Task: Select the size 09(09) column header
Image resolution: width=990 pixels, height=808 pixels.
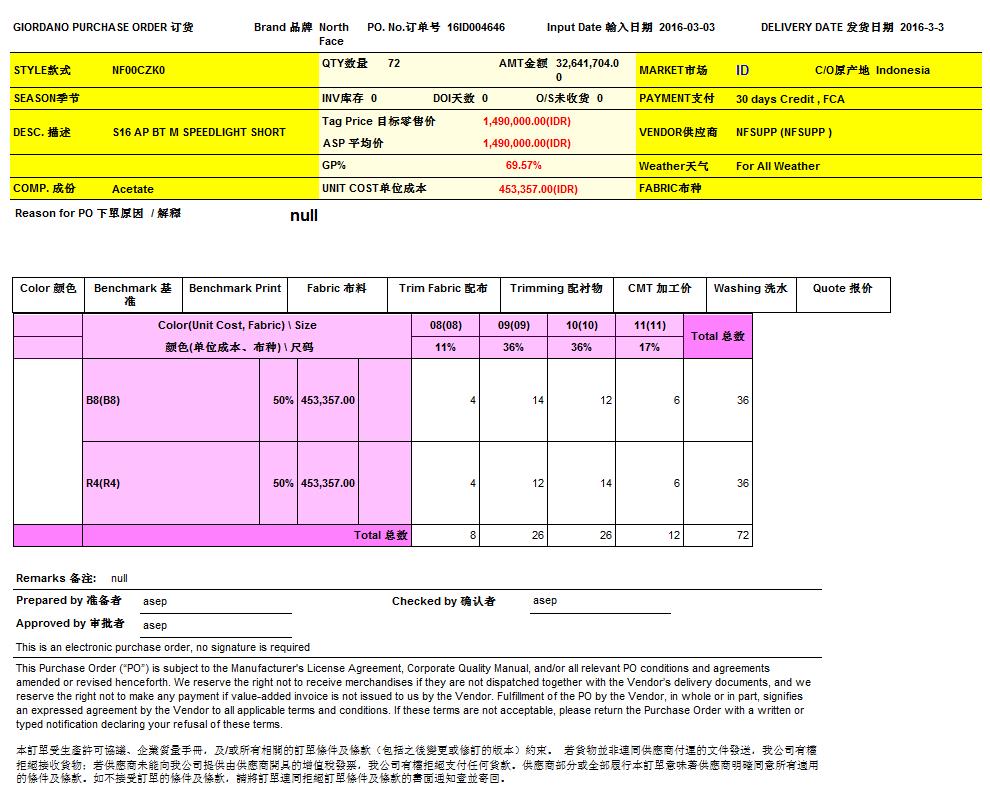Action: [513, 325]
